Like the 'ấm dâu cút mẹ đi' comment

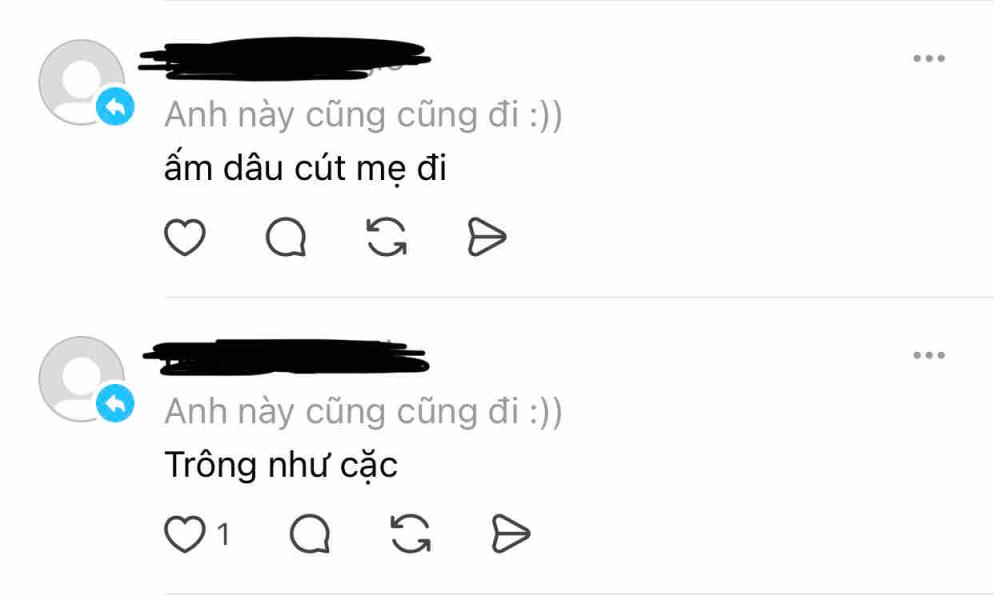pyautogui.click(x=184, y=237)
